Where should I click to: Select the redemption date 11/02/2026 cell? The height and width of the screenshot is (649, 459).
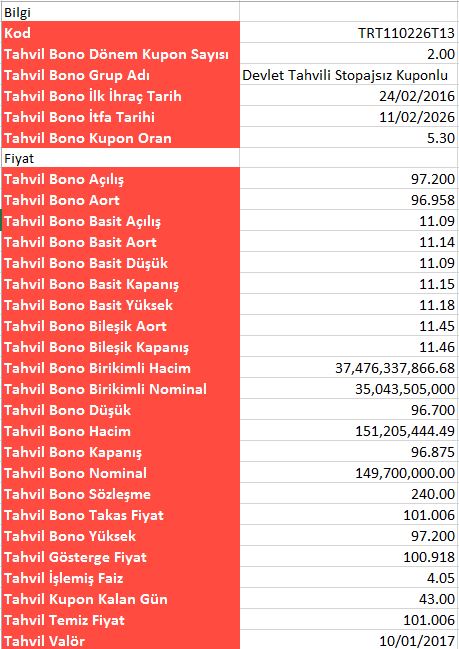click(348, 117)
